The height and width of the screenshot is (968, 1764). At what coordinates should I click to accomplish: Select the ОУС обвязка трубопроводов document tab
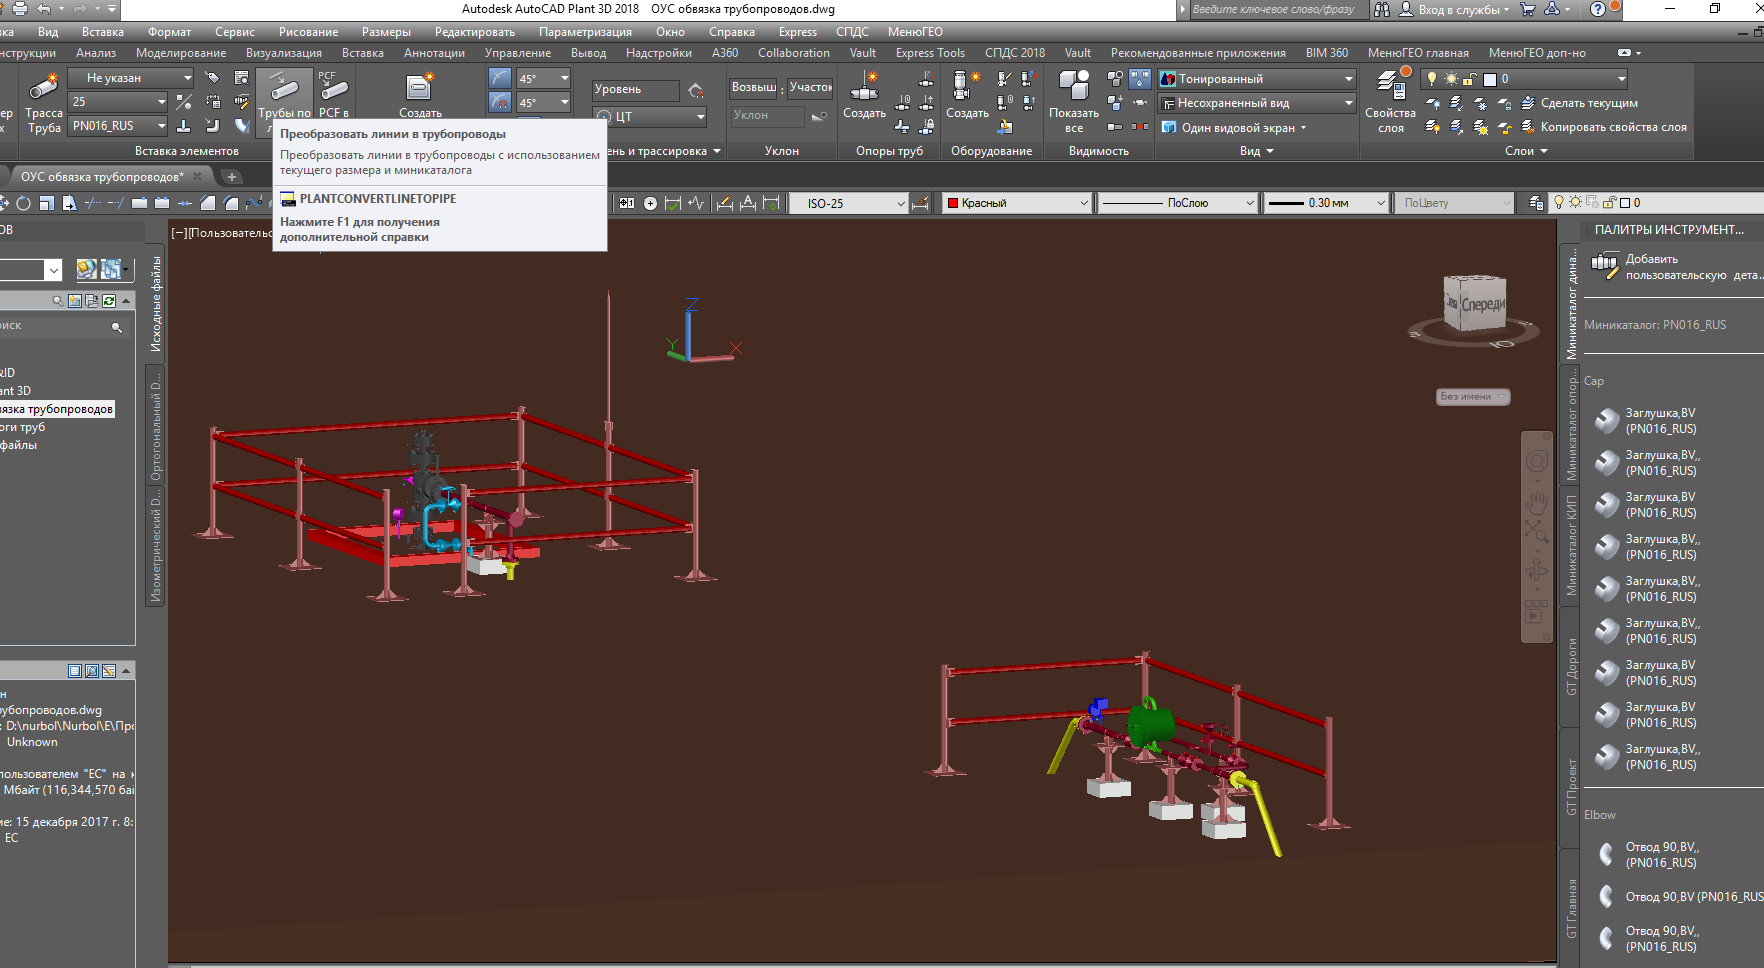tap(102, 177)
